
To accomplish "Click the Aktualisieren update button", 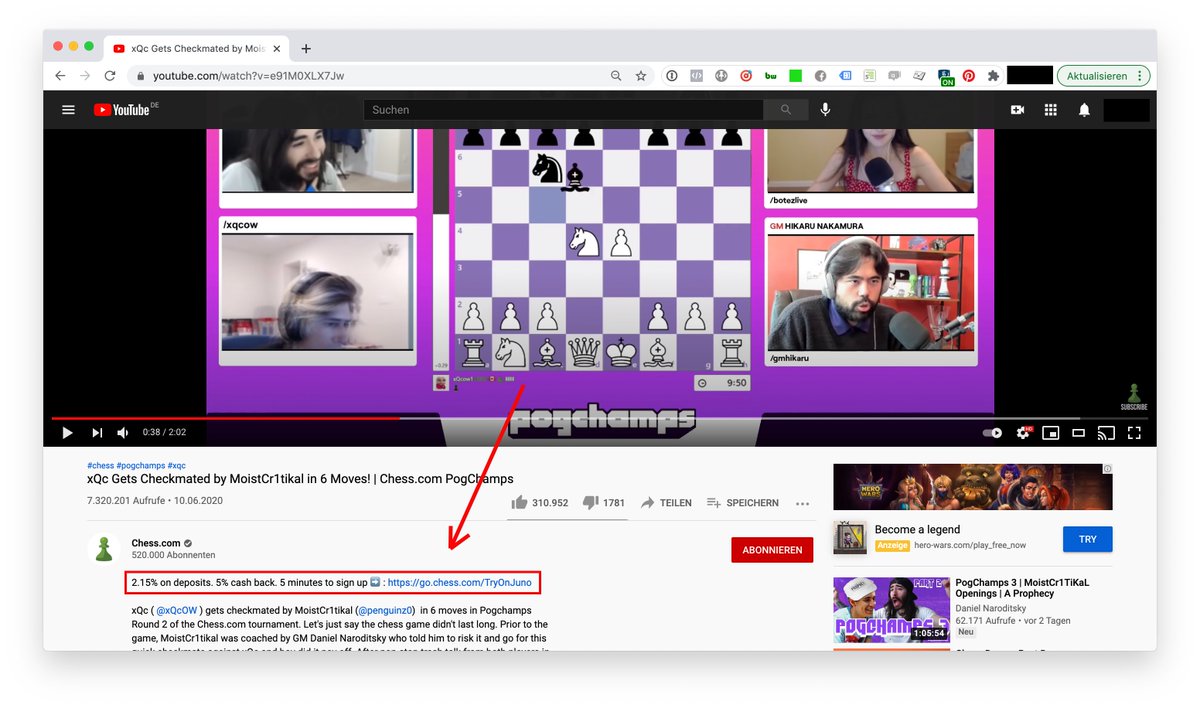I will click(x=1104, y=76).
